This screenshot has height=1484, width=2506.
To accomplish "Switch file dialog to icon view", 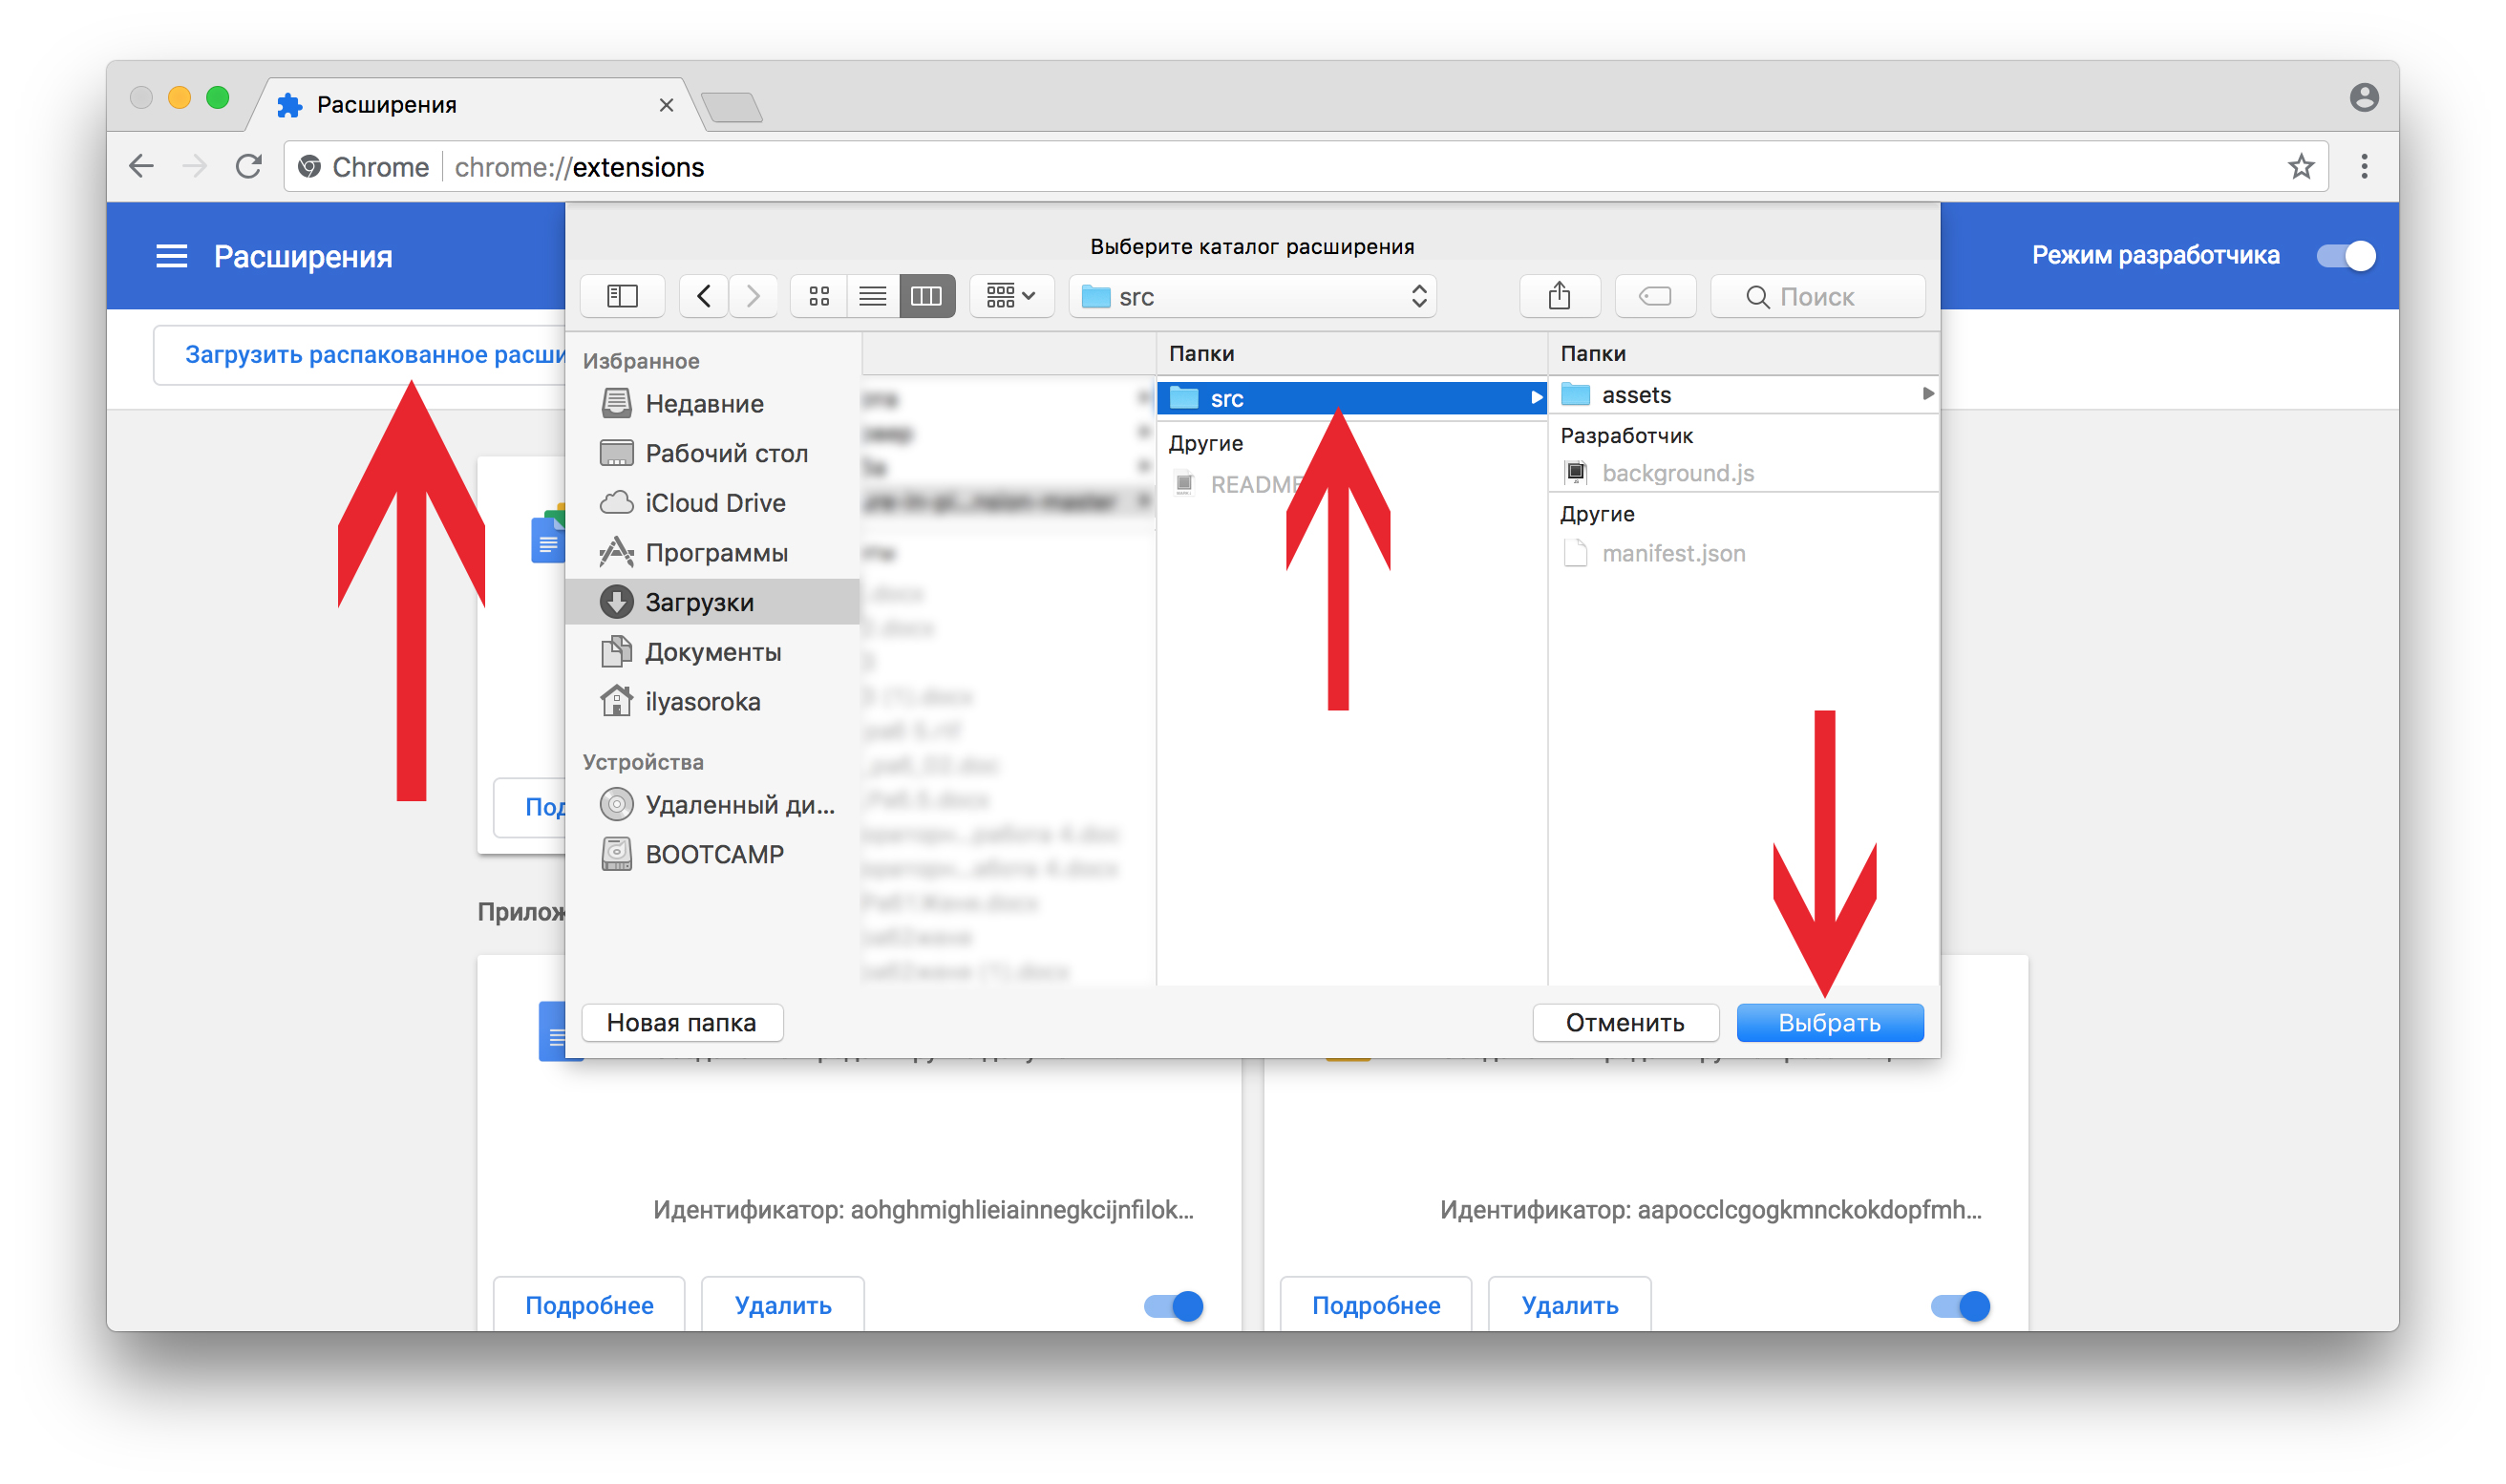I will [819, 296].
